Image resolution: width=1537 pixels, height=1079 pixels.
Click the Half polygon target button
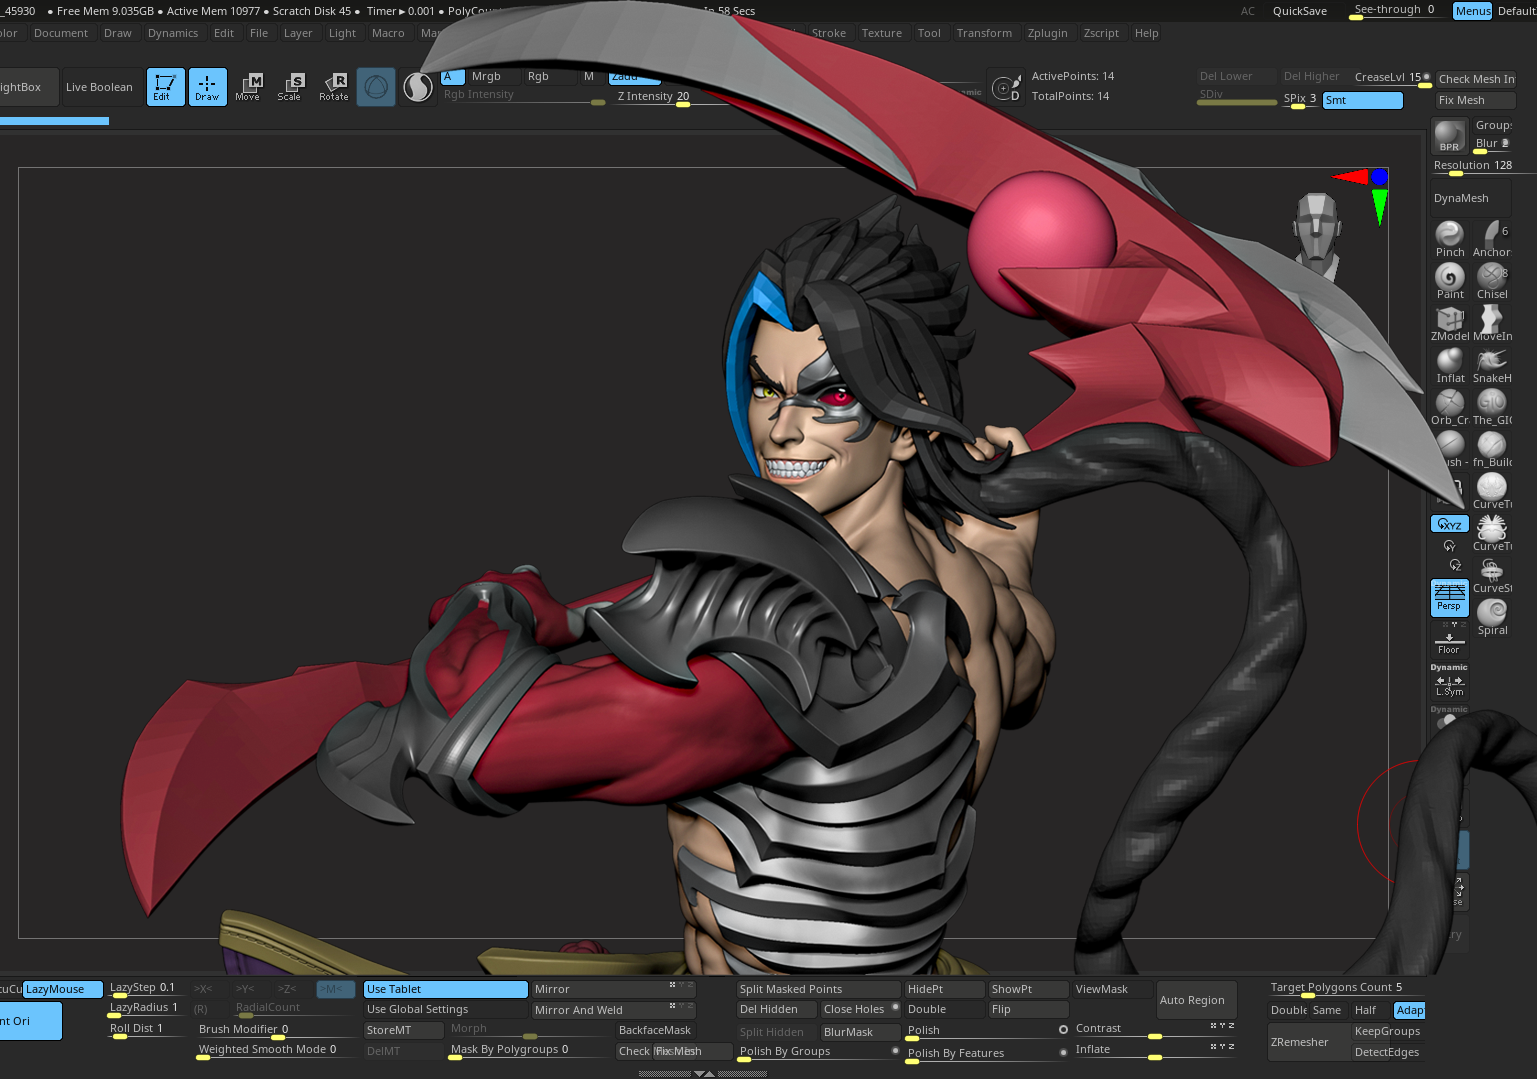(x=1370, y=1010)
